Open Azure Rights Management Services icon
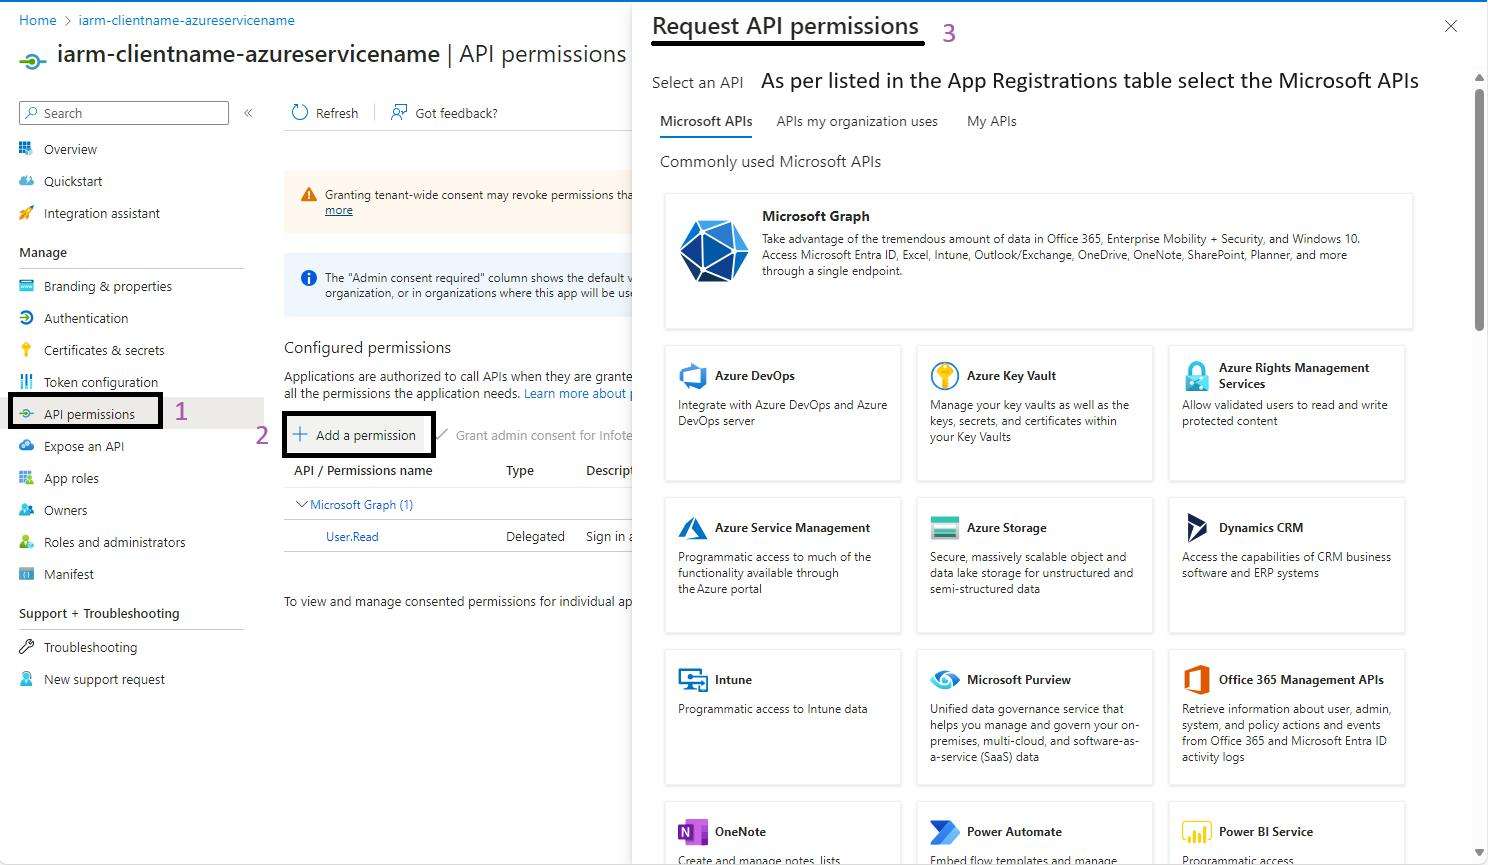The height and width of the screenshot is (865, 1488). pos(1196,376)
